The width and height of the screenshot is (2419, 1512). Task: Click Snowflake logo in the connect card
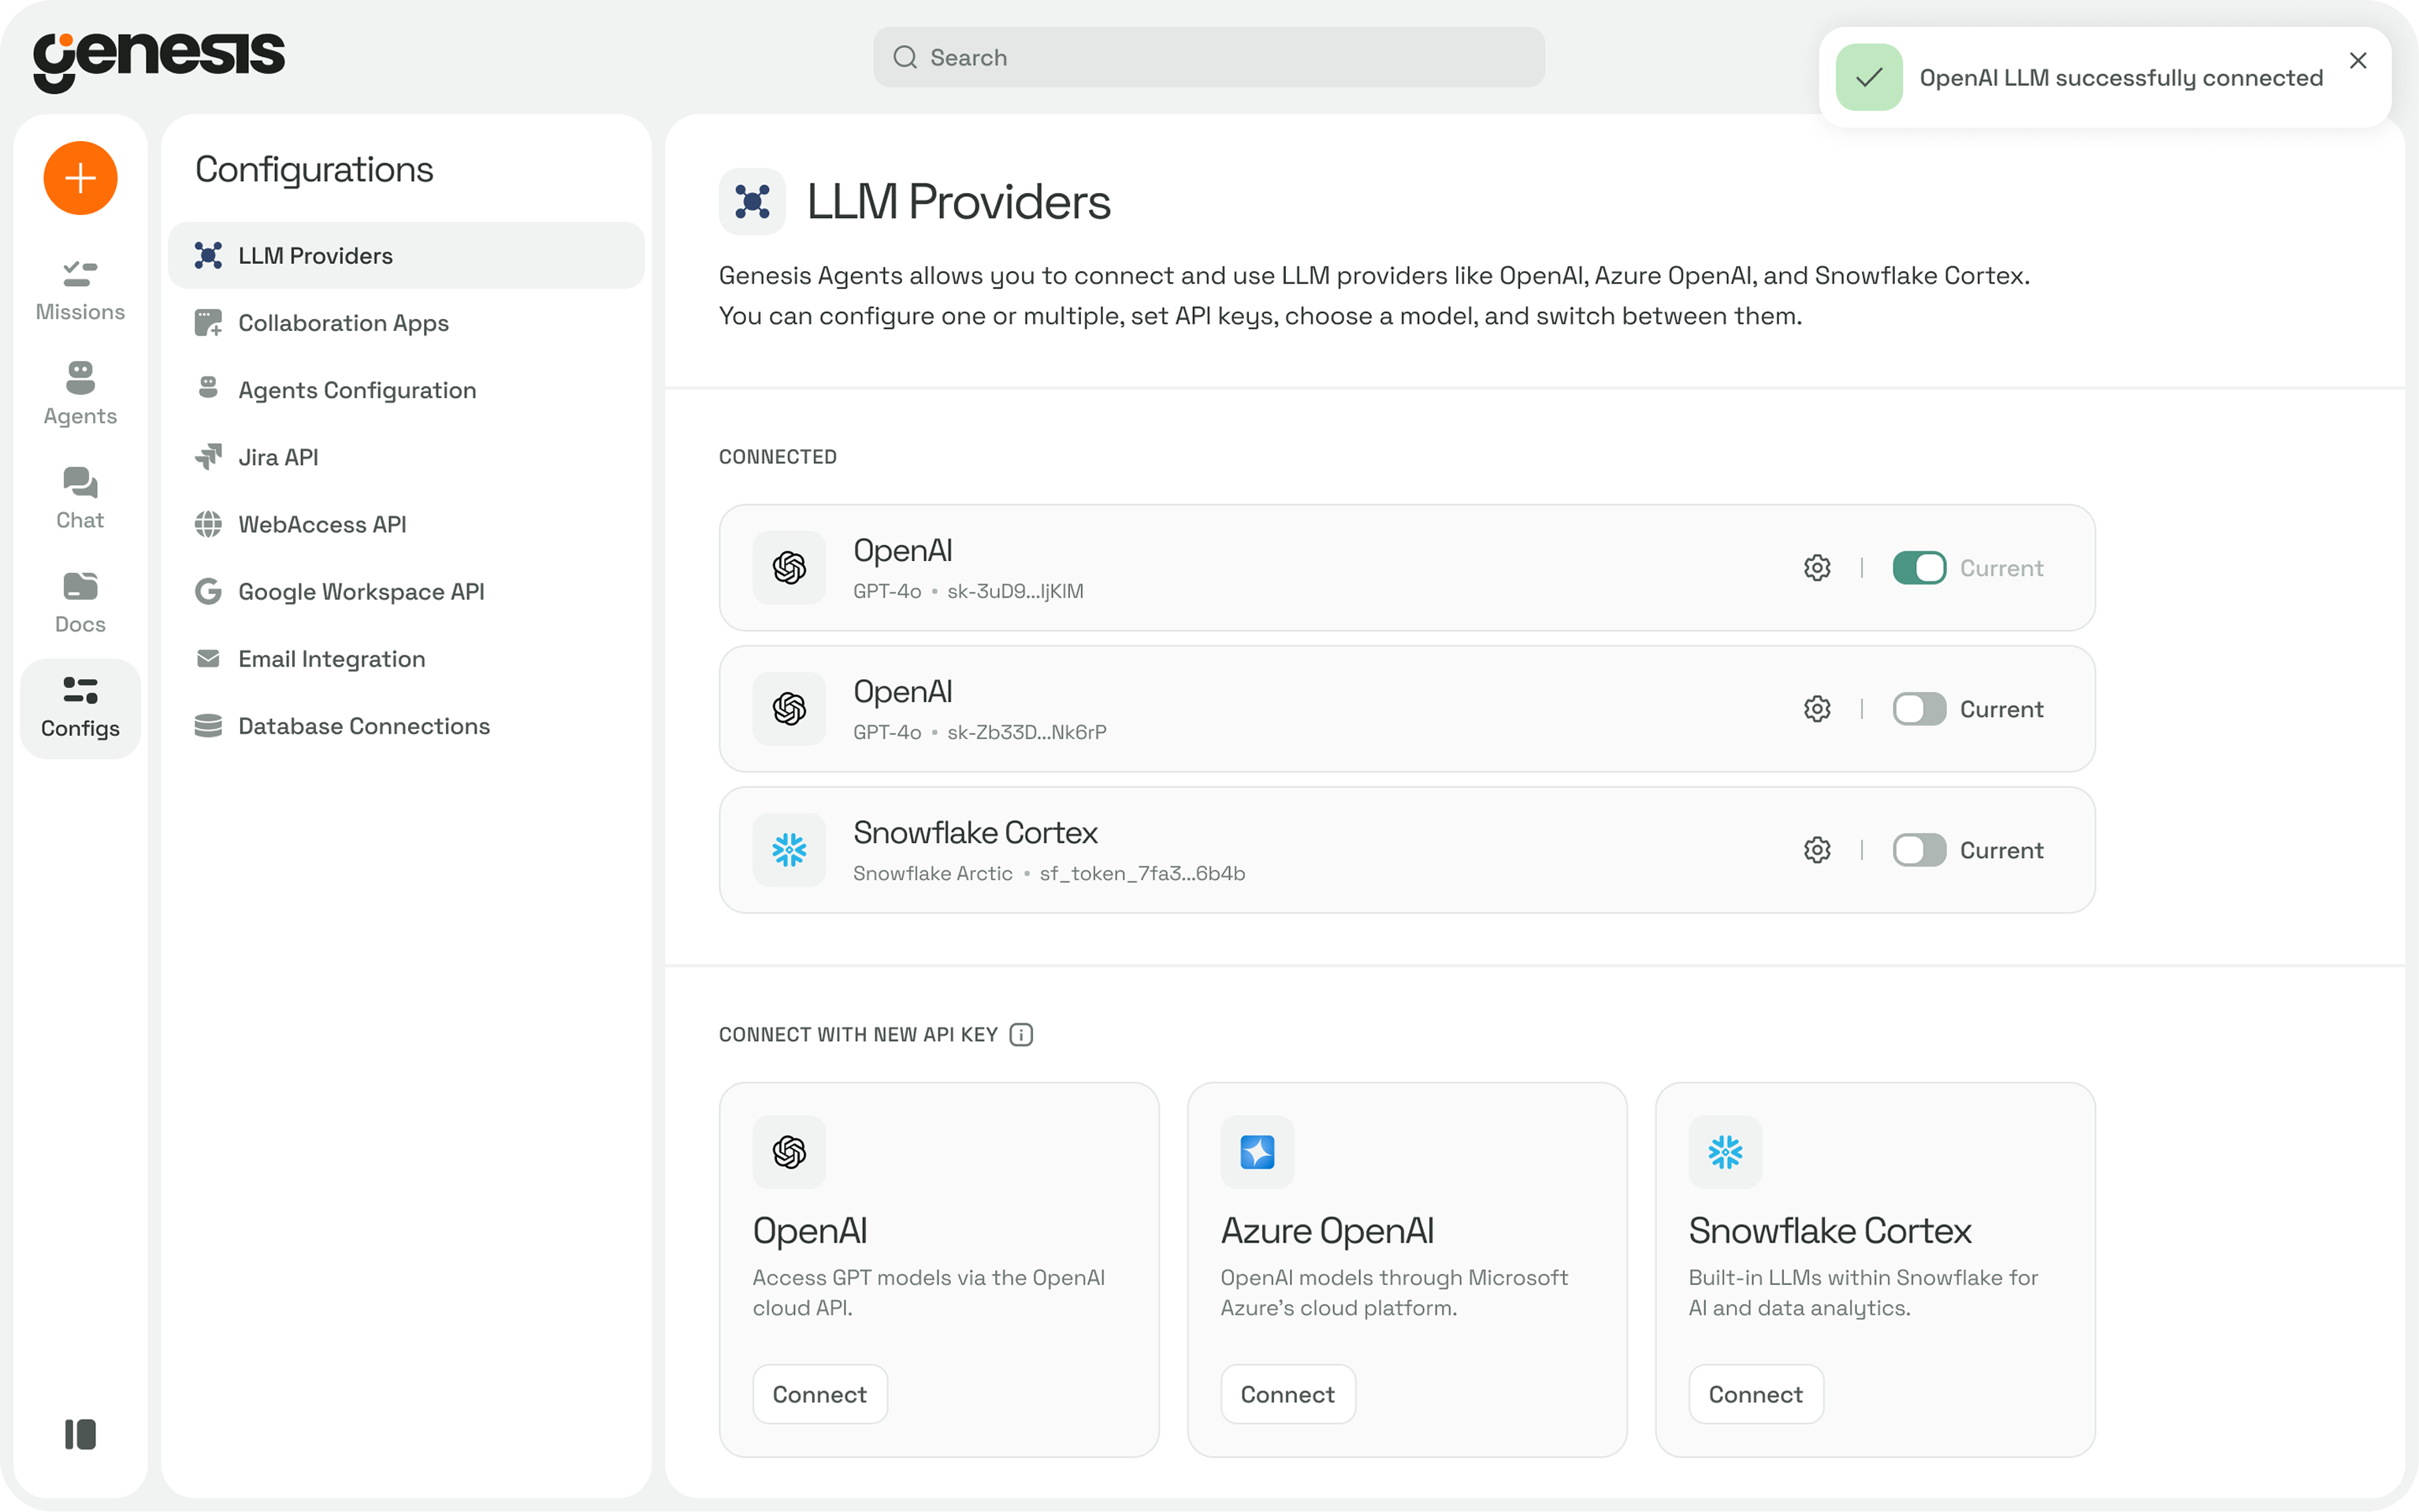click(1725, 1152)
